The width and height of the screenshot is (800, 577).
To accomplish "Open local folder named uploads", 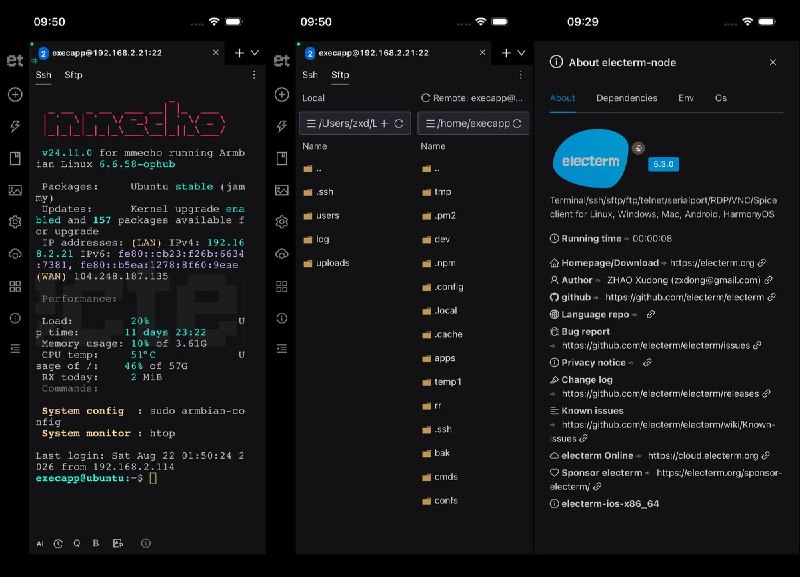I will click(327, 263).
